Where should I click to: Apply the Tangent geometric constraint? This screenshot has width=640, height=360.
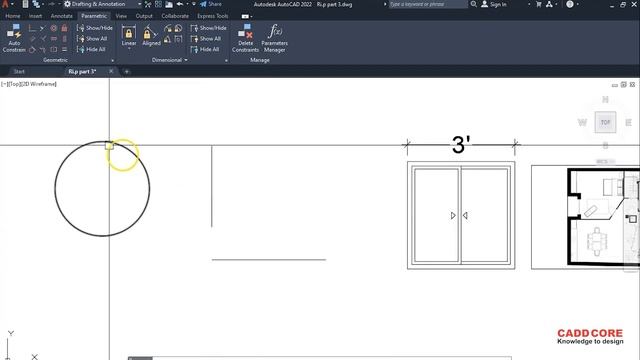(x=32, y=49)
